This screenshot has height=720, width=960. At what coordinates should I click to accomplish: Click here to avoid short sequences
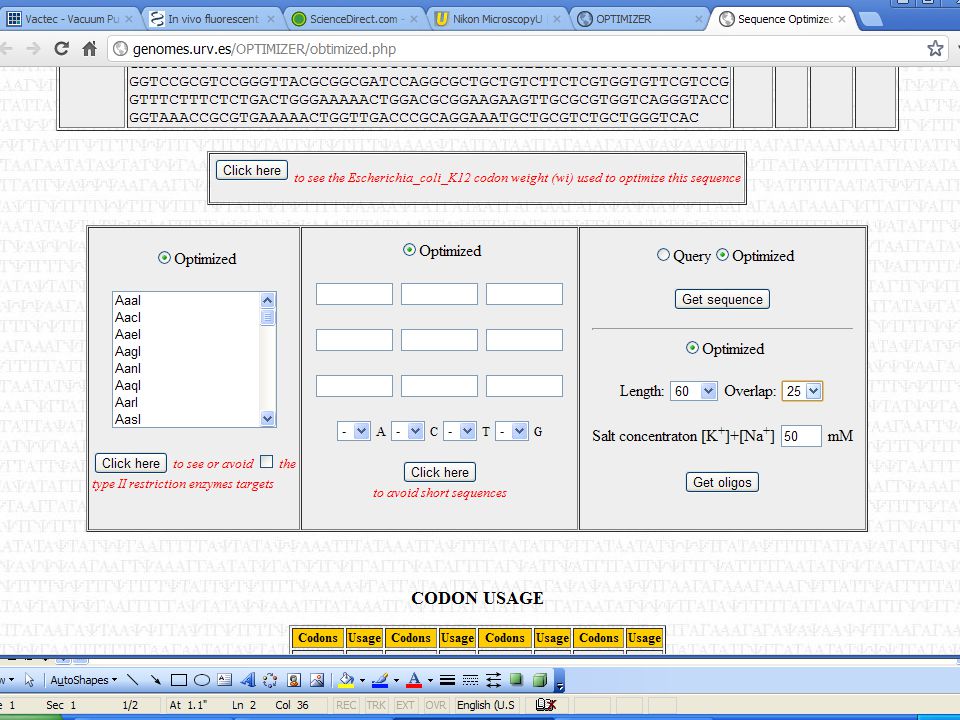(x=440, y=472)
